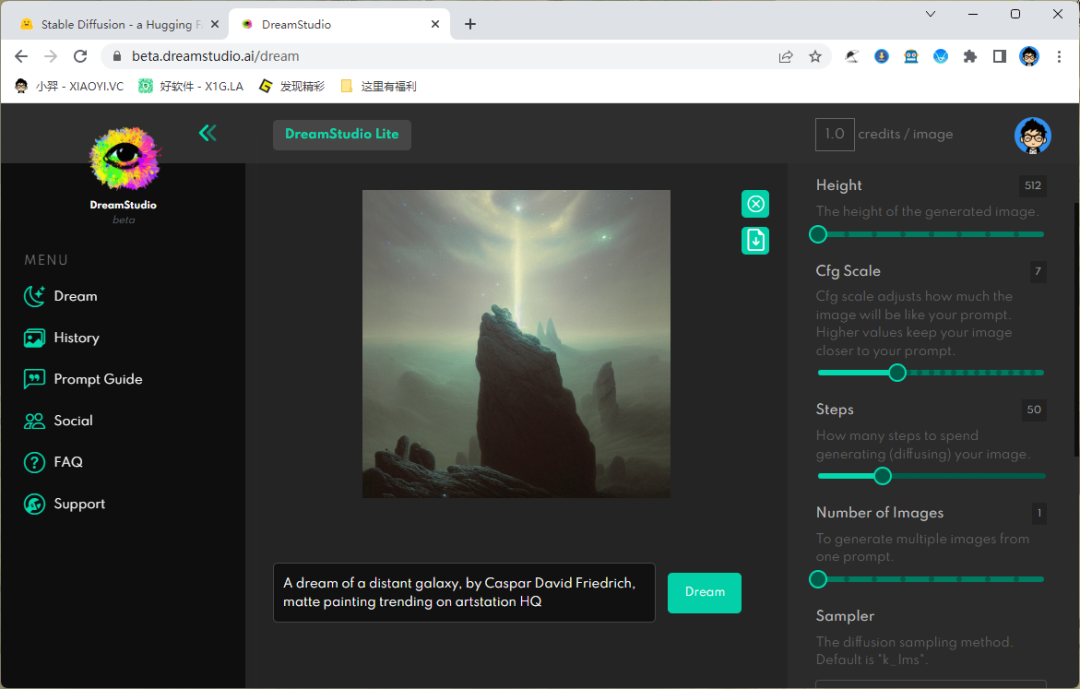Reload the current page
The width and height of the screenshot is (1080, 689).
(81, 56)
